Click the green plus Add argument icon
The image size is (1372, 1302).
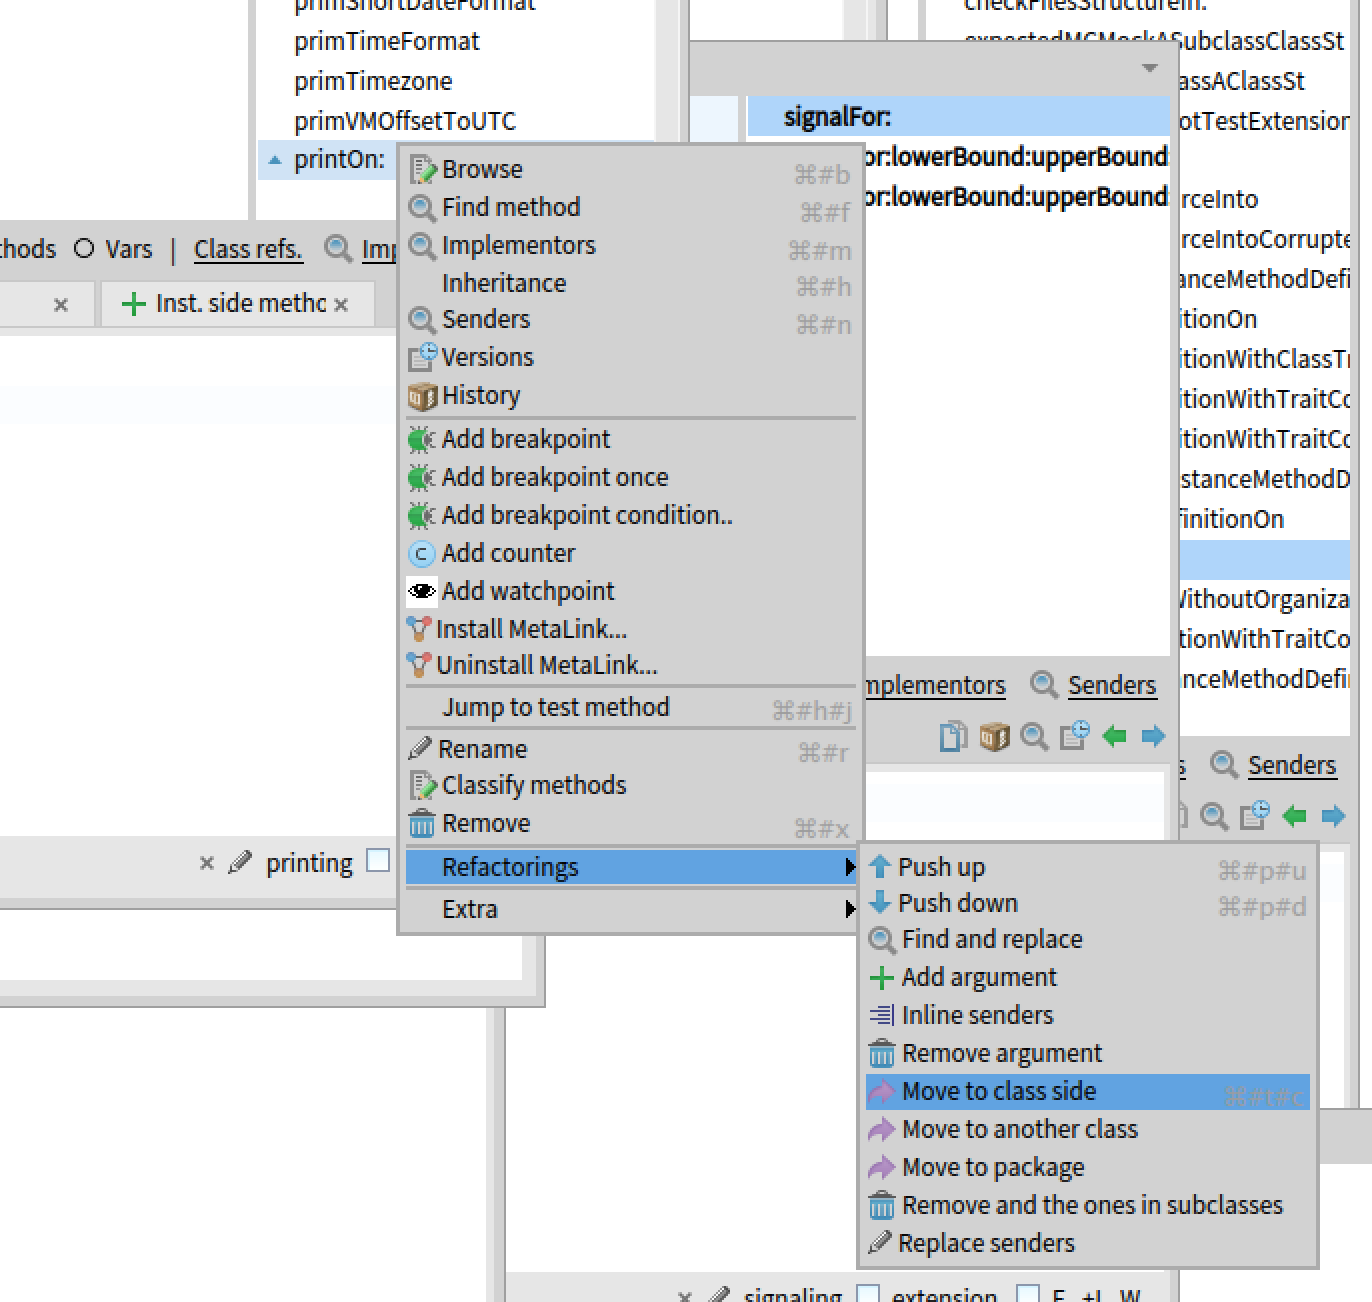[x=881, y=978]
